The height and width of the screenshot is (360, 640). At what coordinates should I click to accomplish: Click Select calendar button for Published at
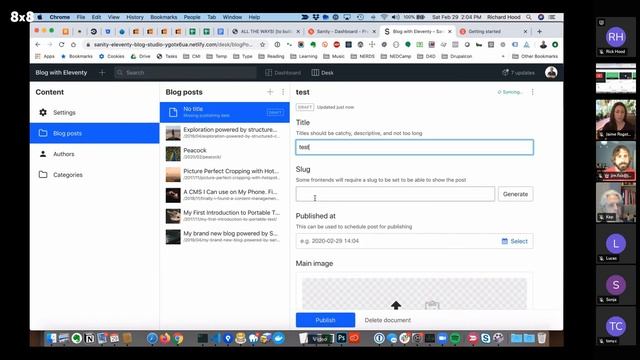click(x=515, y=241)
